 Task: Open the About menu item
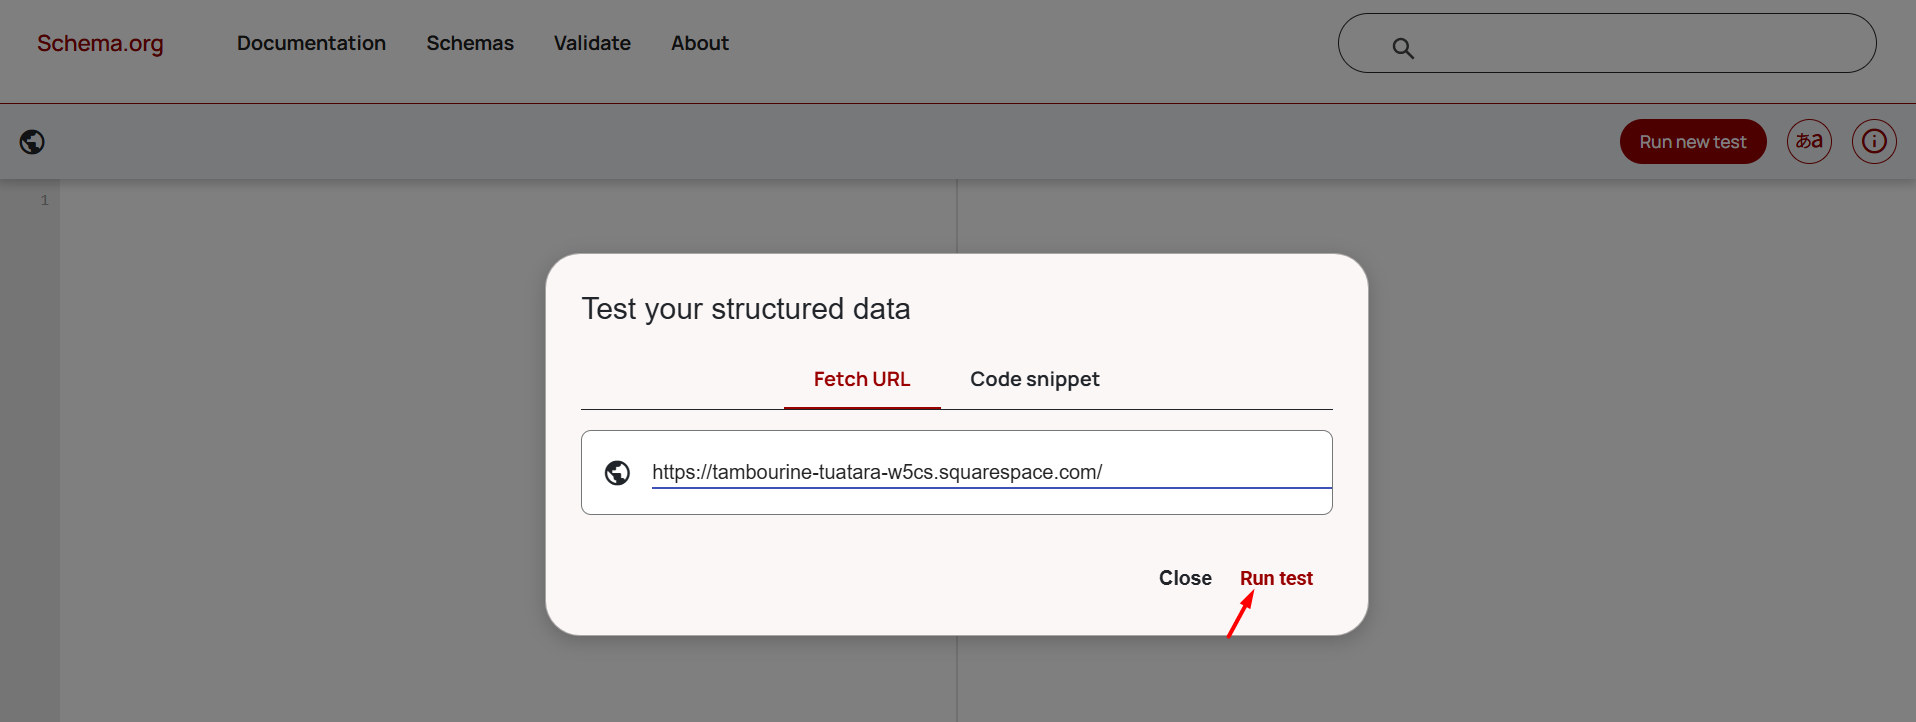[700, 43]
